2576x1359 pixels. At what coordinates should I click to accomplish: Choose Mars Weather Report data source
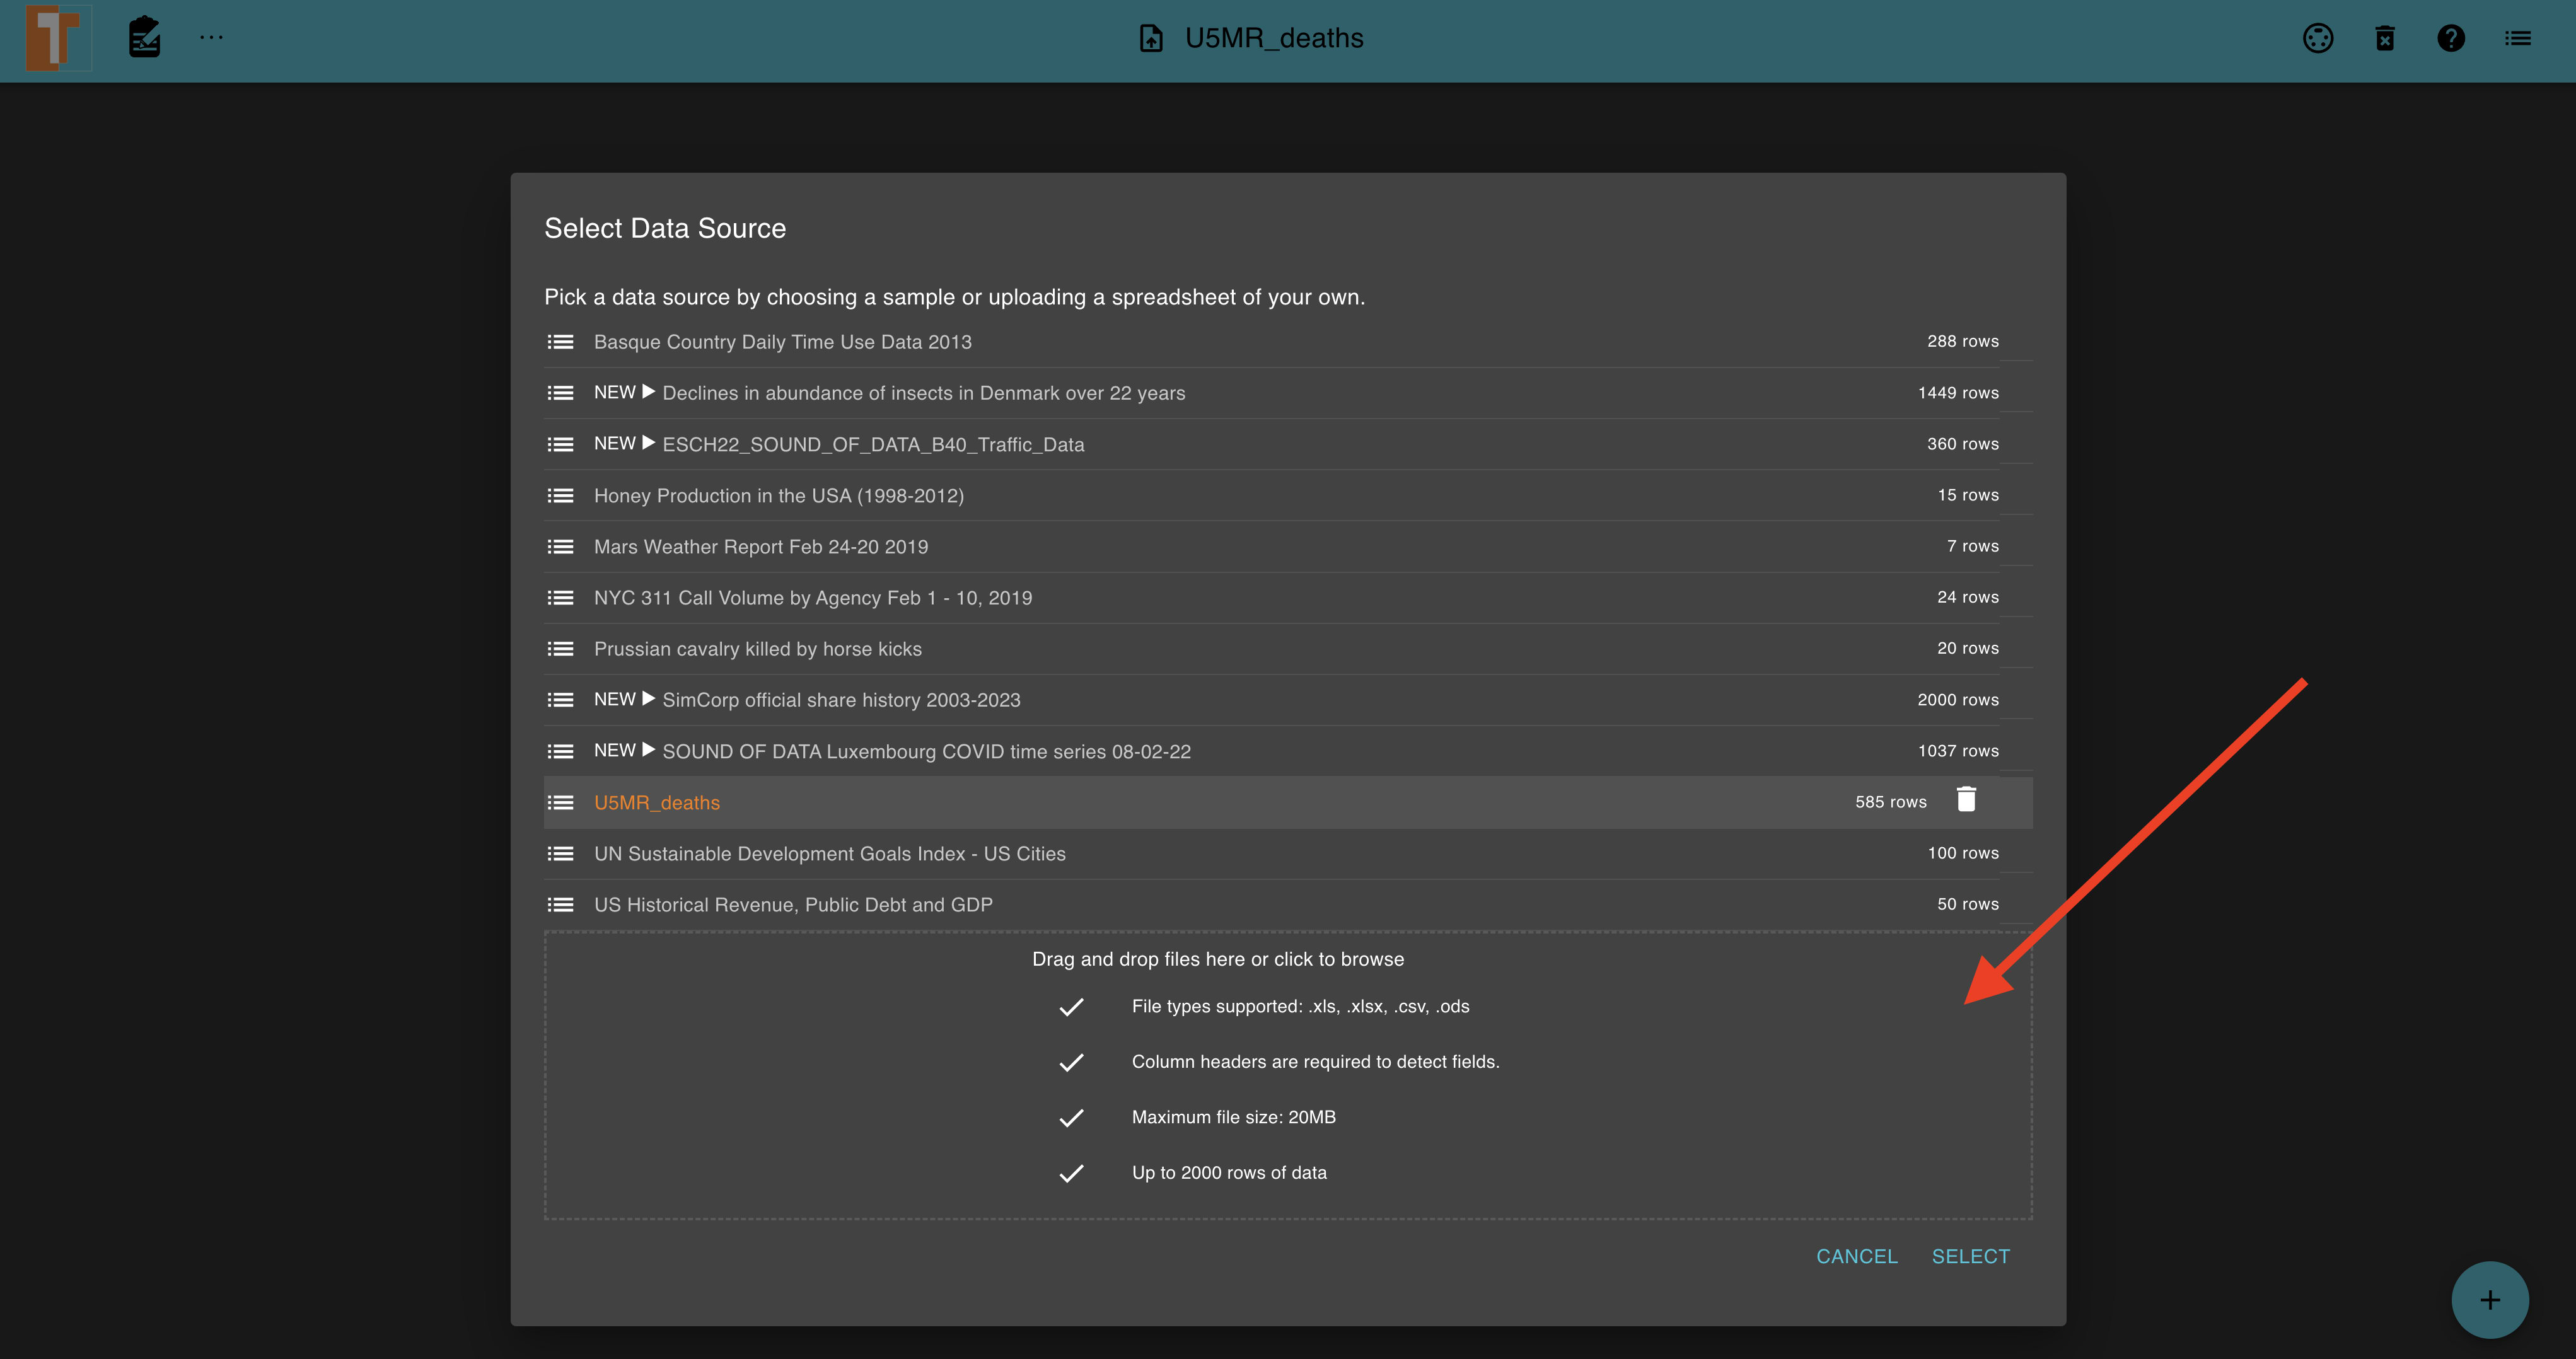pos(760,547)
